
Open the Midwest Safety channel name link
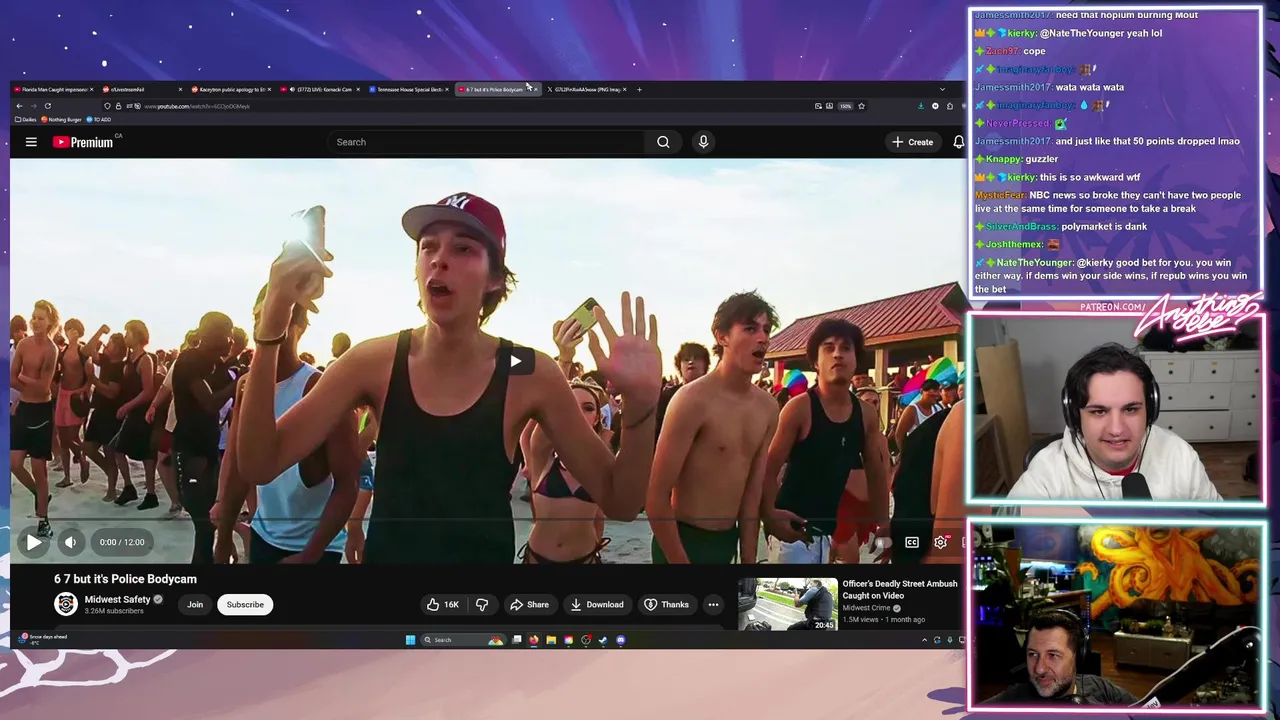pyautogui.click(x=117, y=599)
